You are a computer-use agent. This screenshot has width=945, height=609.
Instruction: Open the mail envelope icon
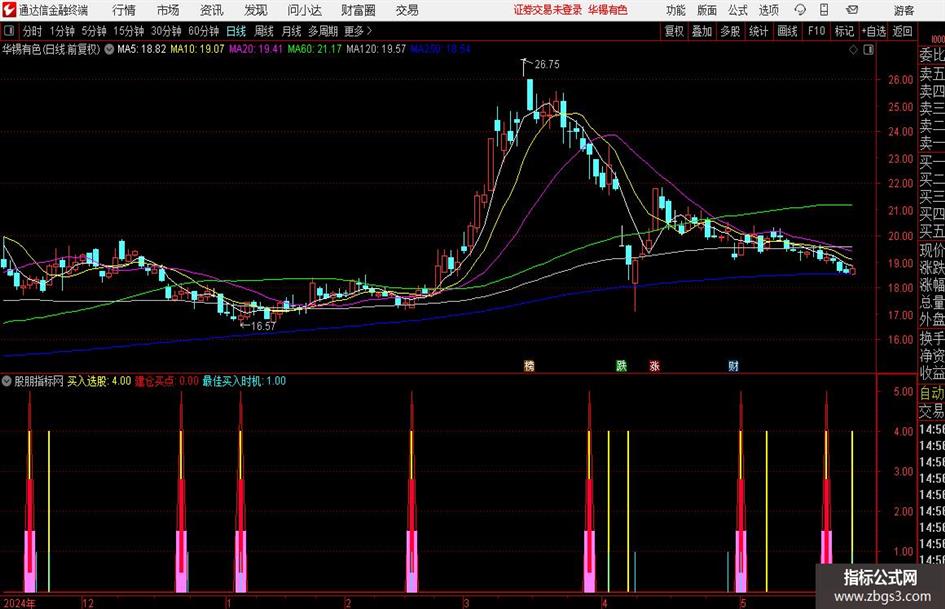tap(852, 10)
